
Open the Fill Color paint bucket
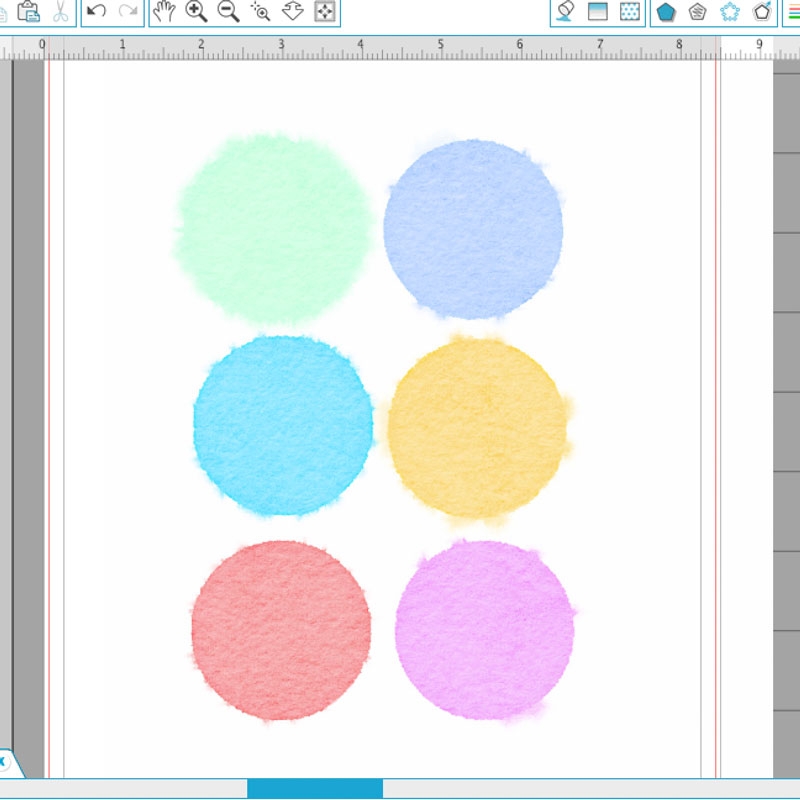pyautogui.click(x=565, y=11)
